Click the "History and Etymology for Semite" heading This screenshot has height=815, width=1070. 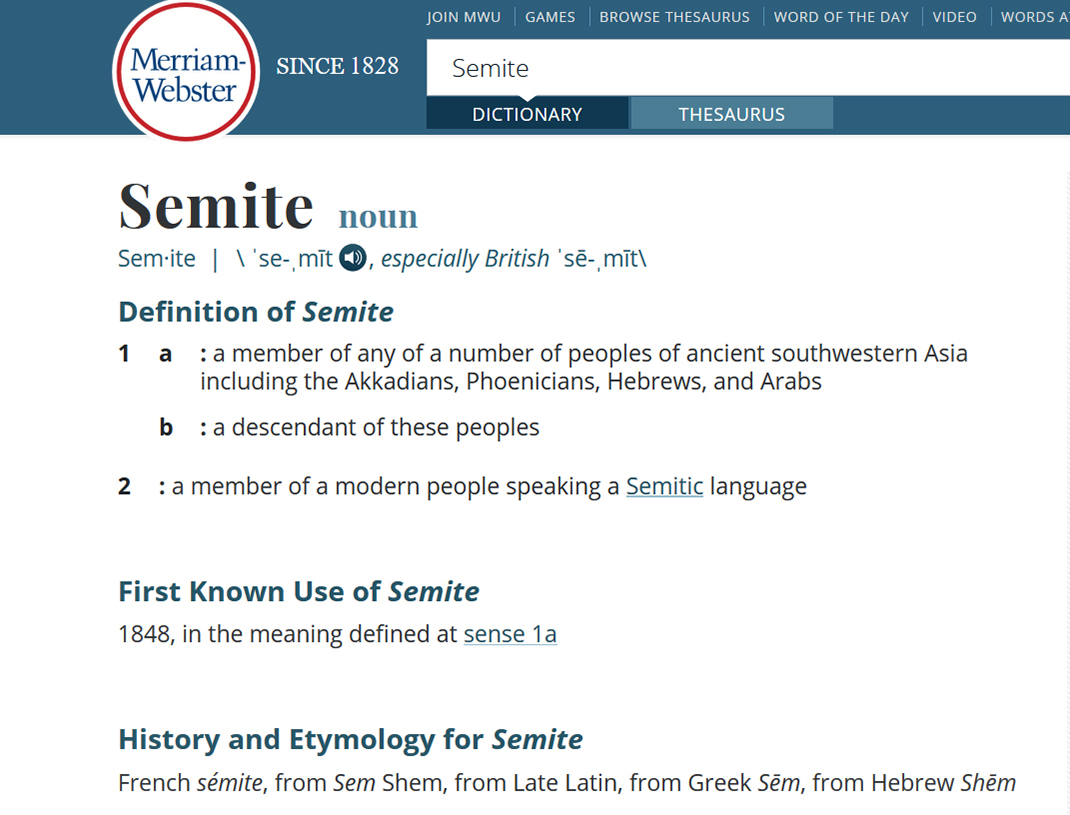click(x=350, y=740)
